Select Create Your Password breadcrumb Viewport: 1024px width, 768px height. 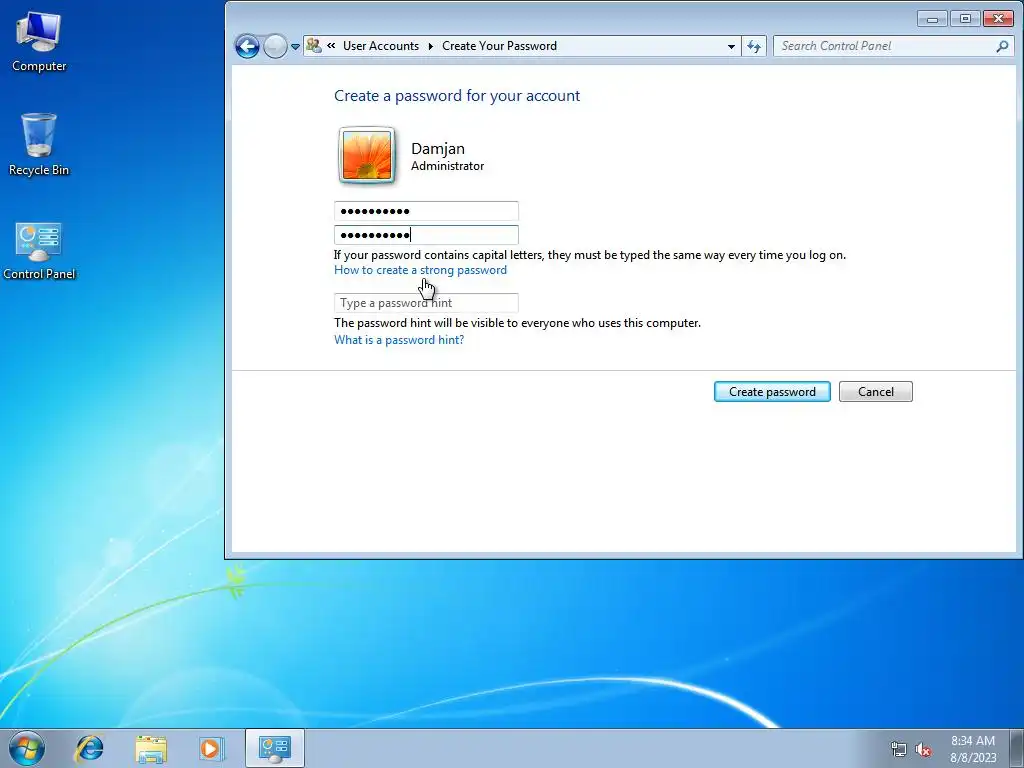pyautogui.click(x=499, y=46)
